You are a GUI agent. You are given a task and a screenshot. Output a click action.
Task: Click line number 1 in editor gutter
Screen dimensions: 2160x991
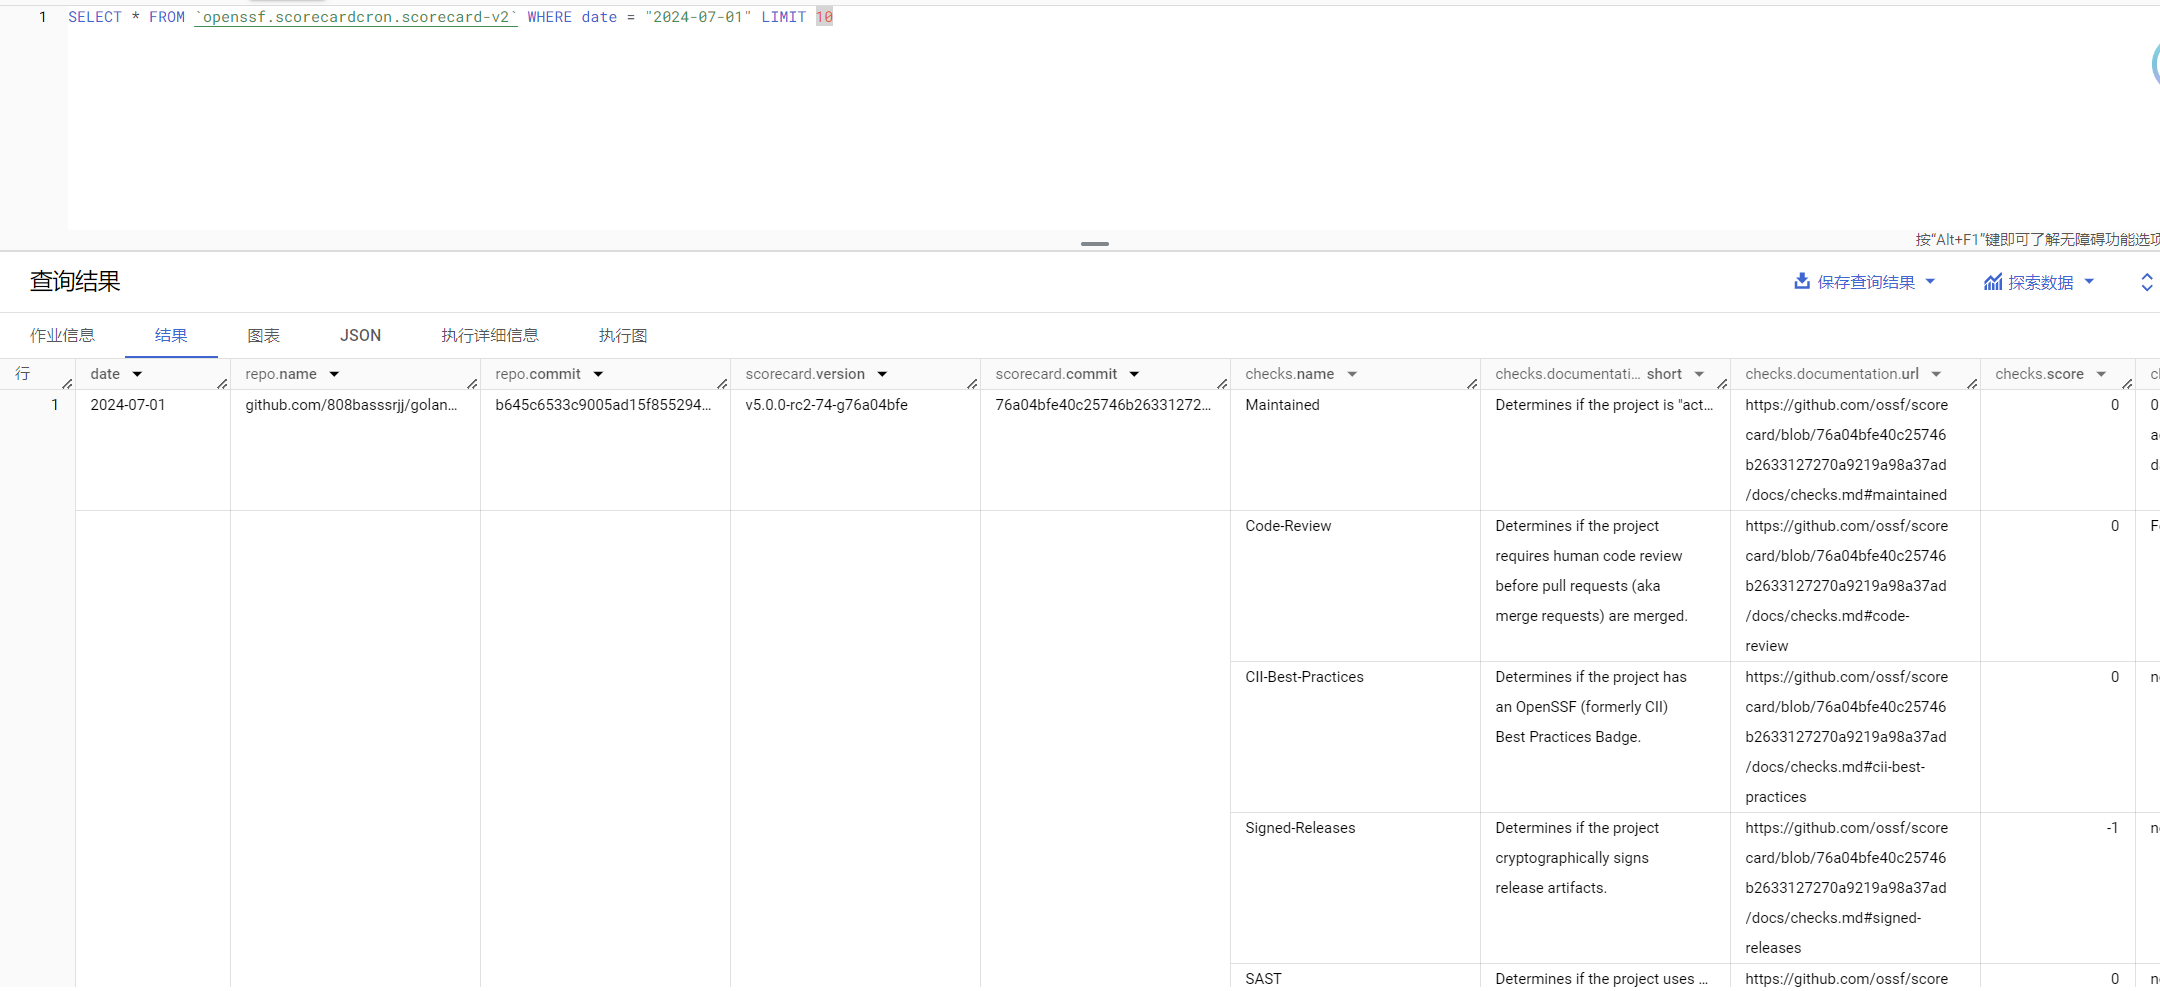pyautogui.click(x=42, y=17)
